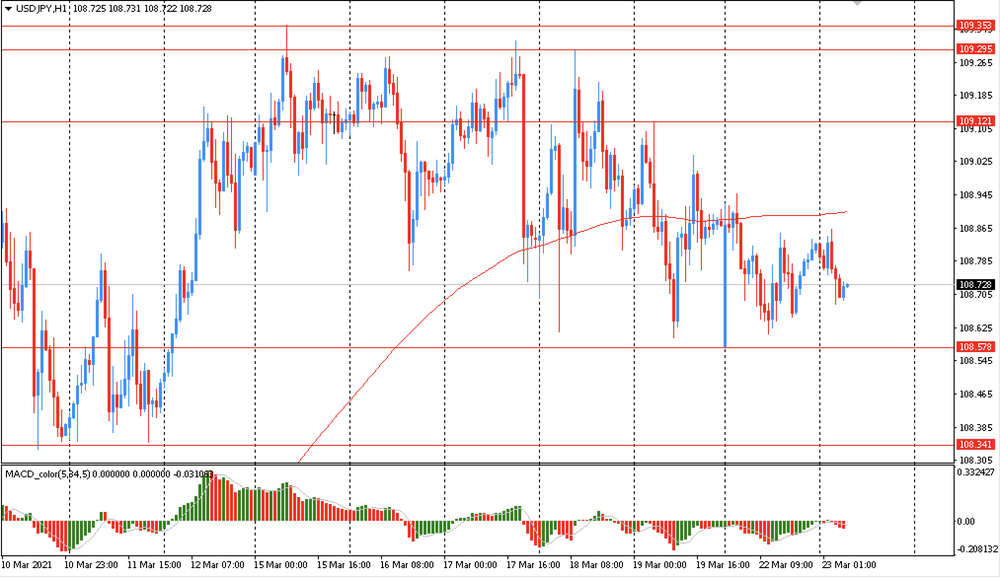Viewport: 1000px width, 578px height.
Task: Select the 109.121 red level label
Action: (x=975, y=121)
